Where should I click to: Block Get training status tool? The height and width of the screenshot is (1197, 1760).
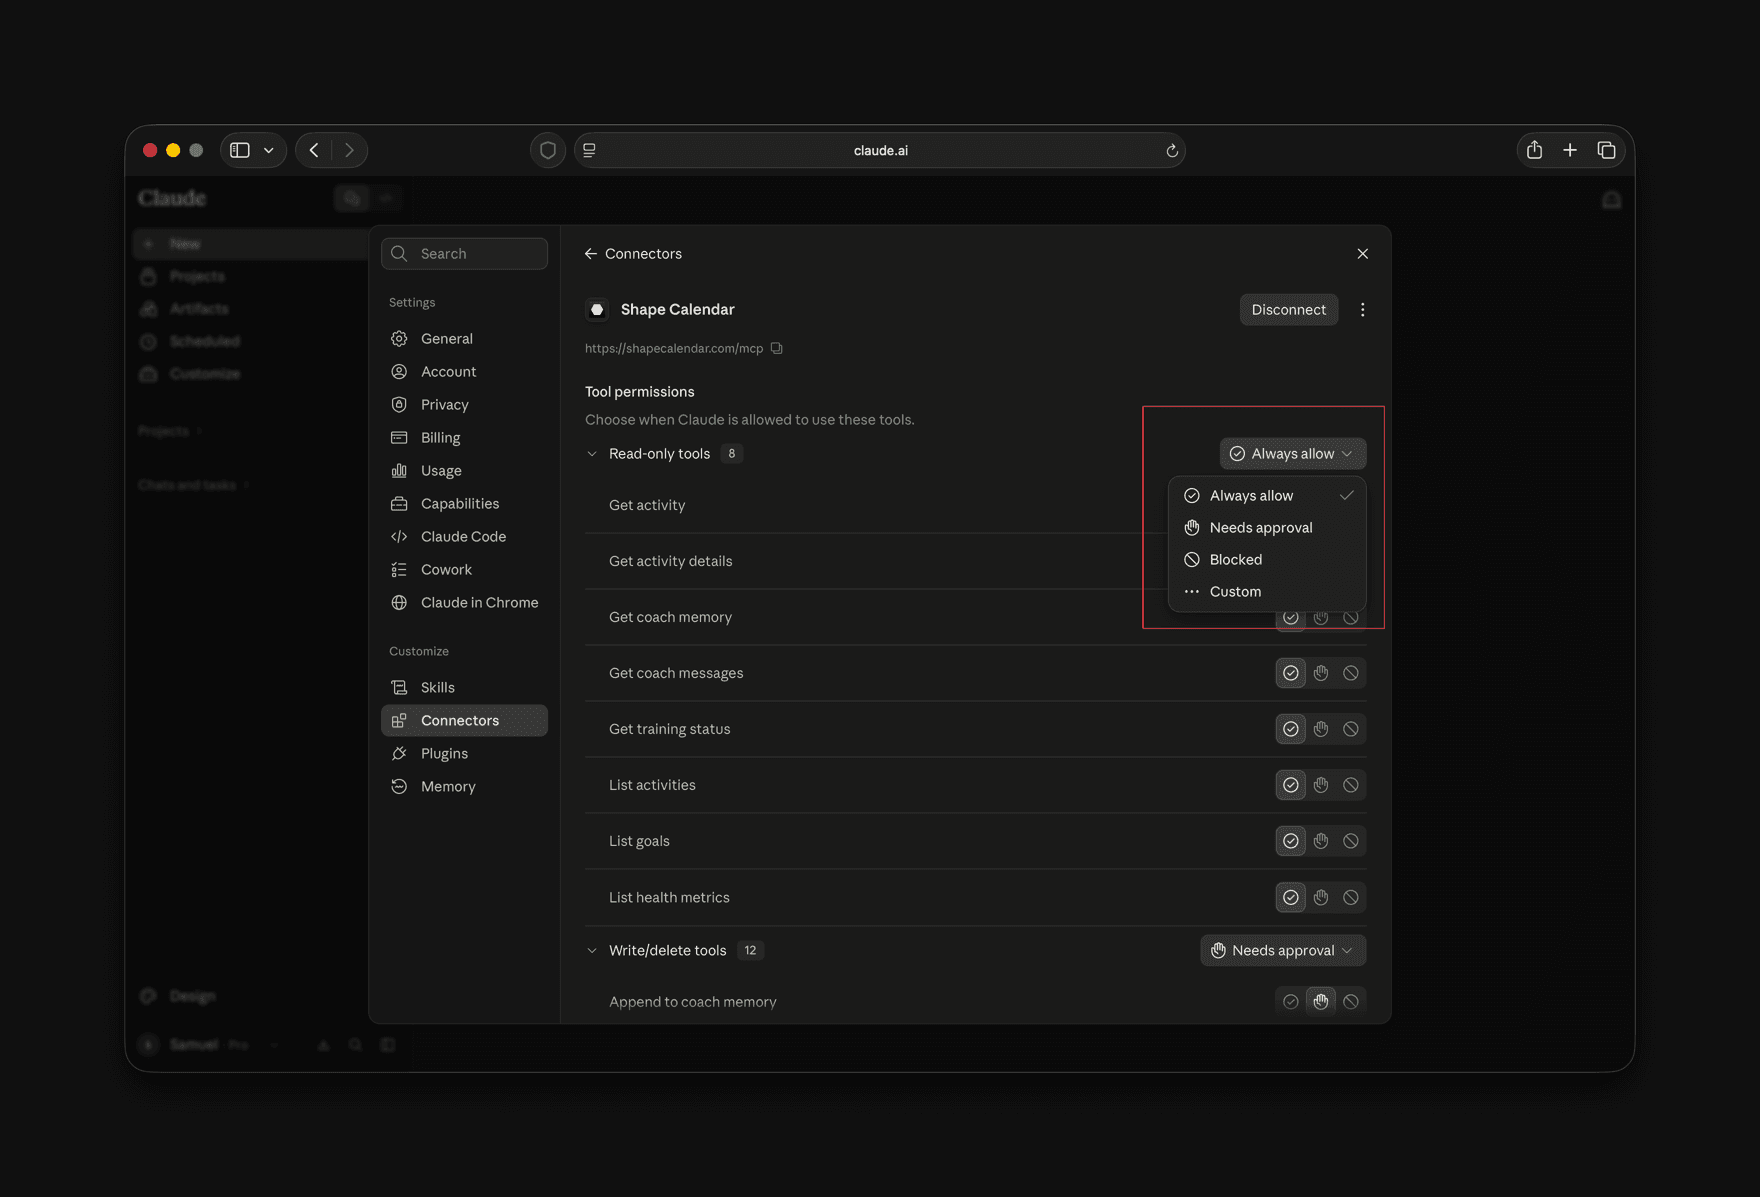[1351, 729]
